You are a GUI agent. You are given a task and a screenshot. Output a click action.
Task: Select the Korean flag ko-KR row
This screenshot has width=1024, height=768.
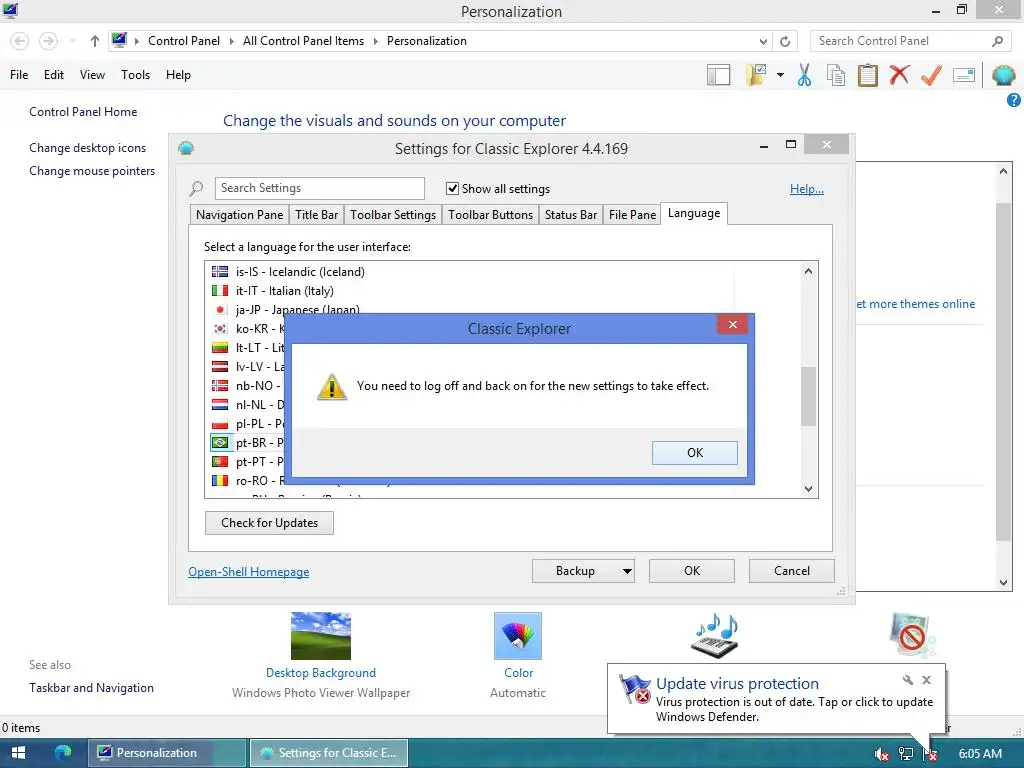click(x=248, y=328)
